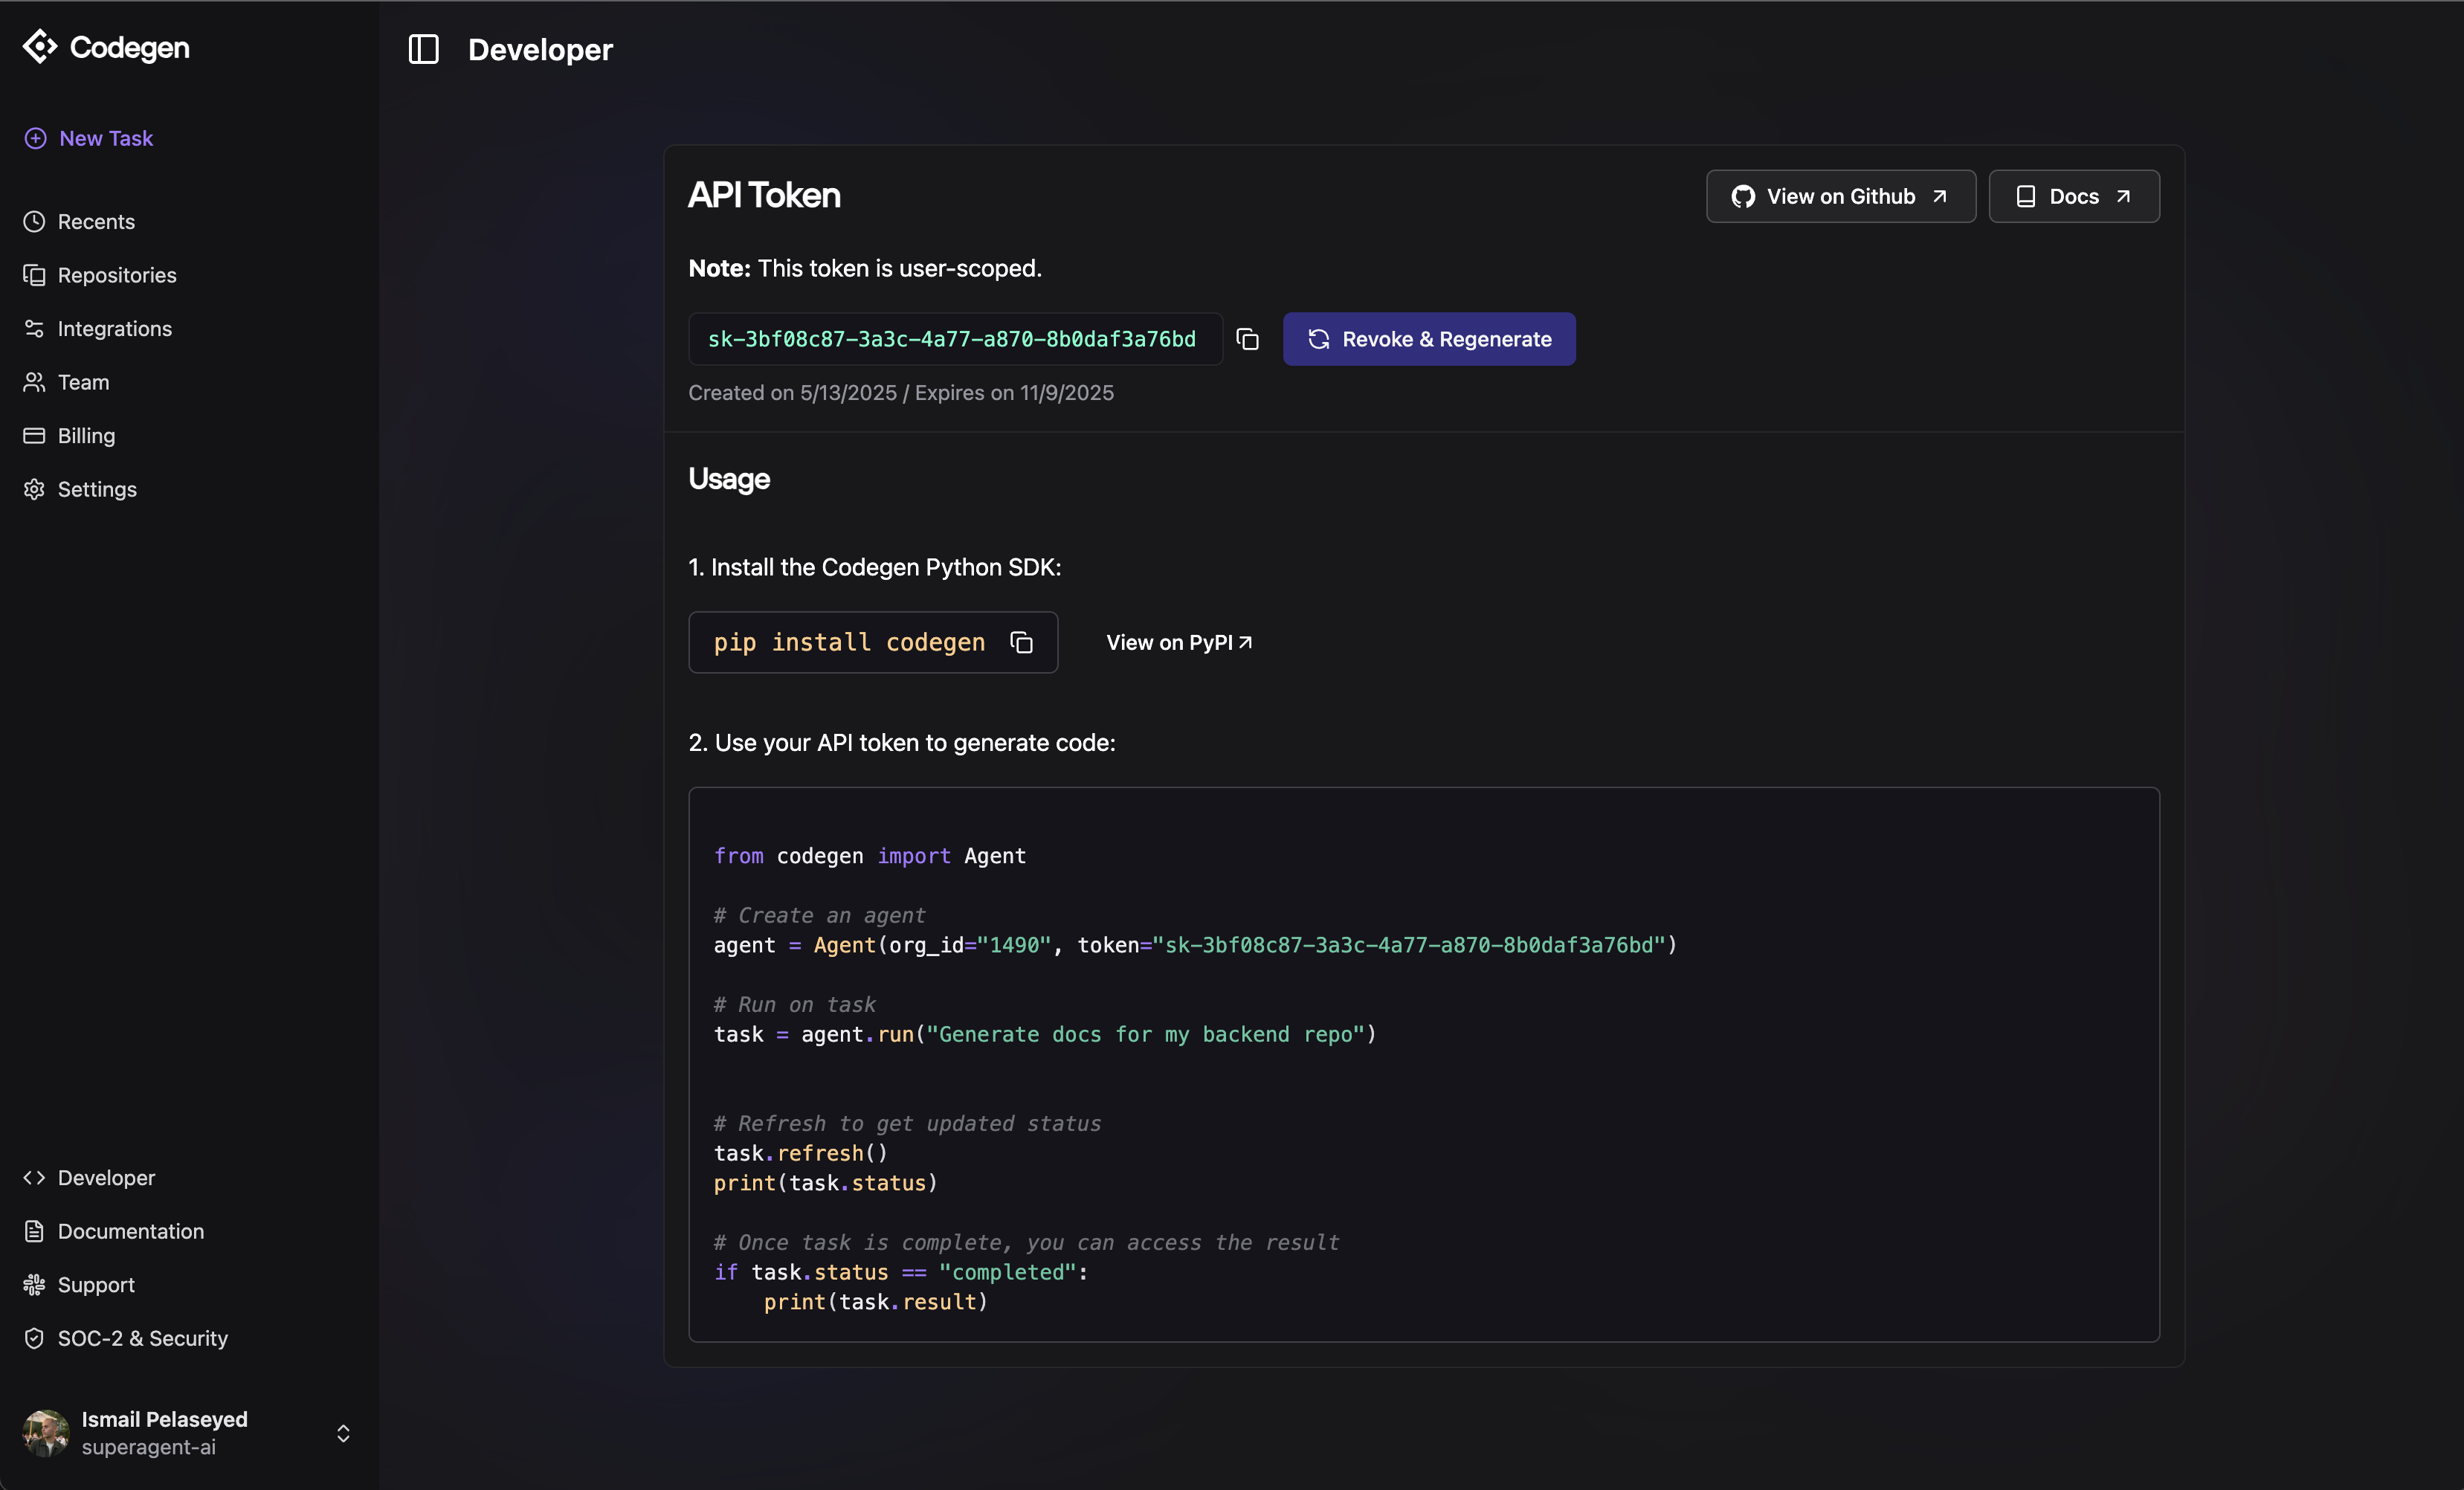Click the Codegen logo icon
The image size is (2464, 1490).
[40, 46]
